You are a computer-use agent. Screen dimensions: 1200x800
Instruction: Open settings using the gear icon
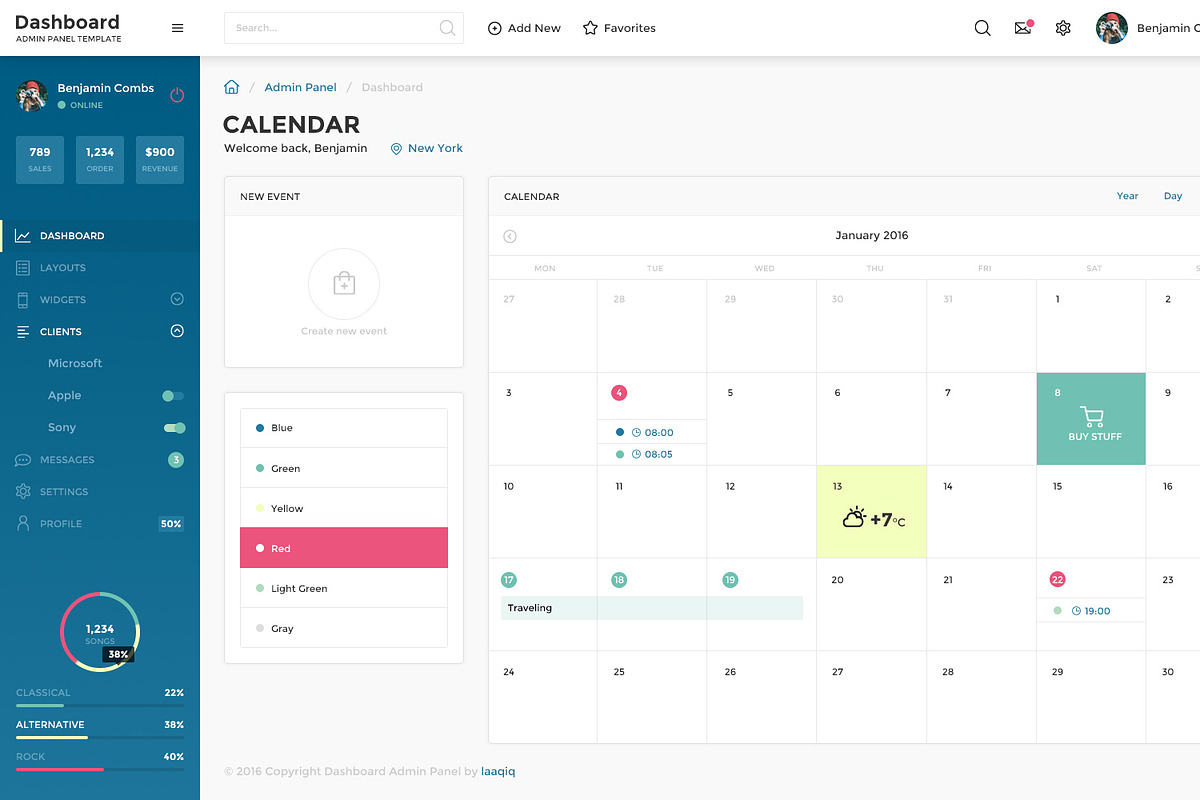pyautogui.click(x=1063, y=28)
